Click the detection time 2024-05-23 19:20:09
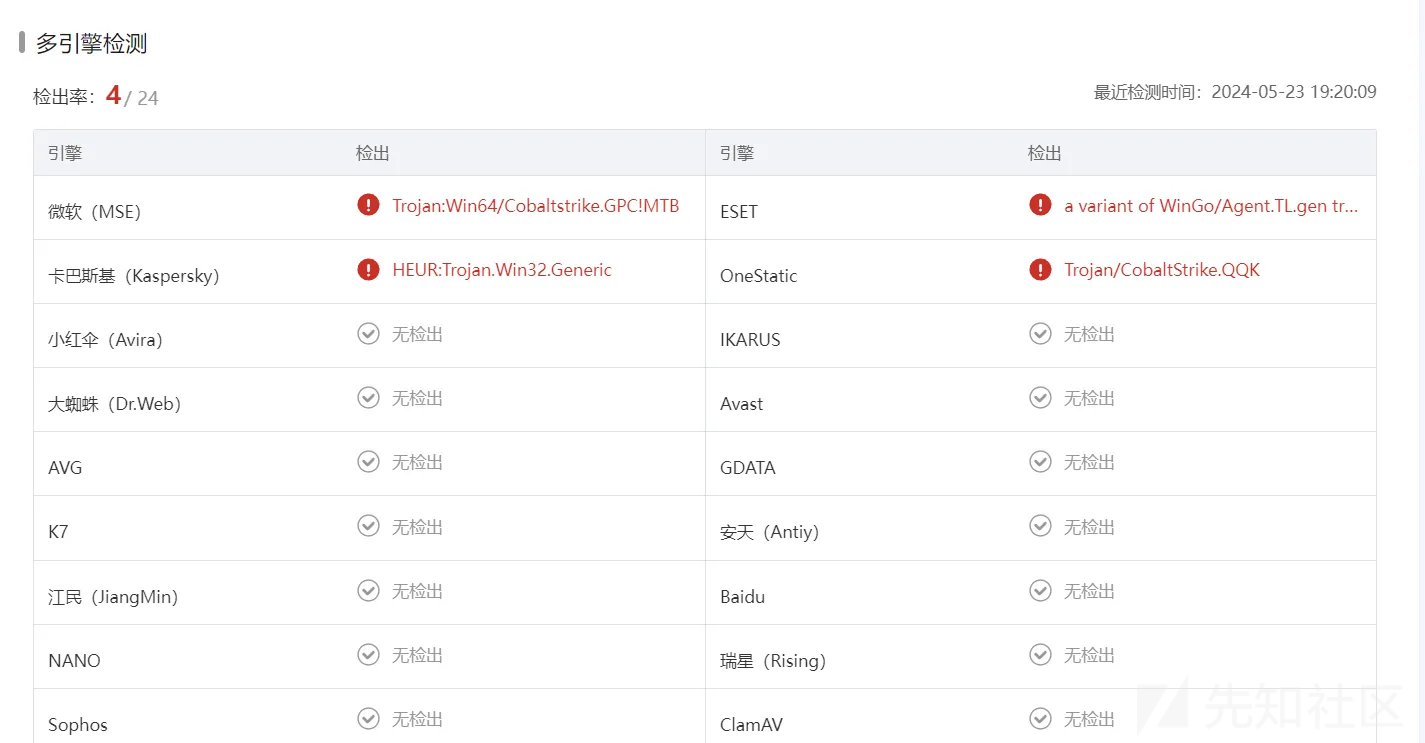The width and height of the screenshot is (1425, 743). [1294, 92]
